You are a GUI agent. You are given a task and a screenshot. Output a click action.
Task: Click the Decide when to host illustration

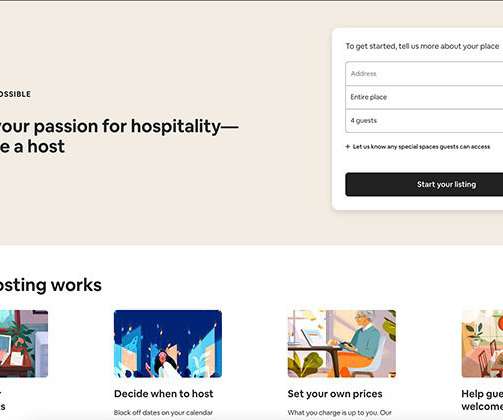[168, 344]
